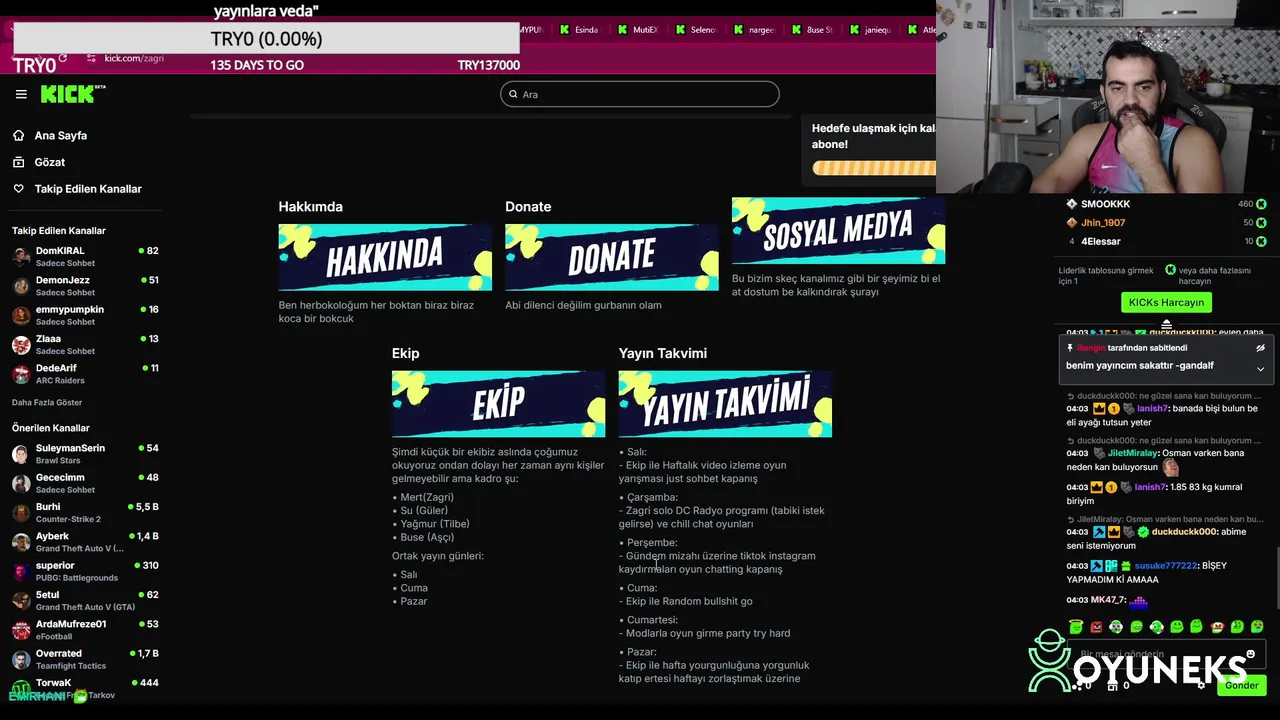This screenshot has height=720, width=1280.
Task: Open DemonJezz channel avatar
Action: [x=21, y=286]
